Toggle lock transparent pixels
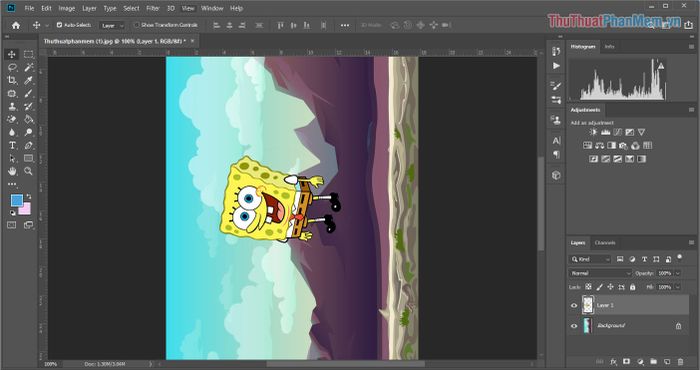This screenshot has height=370, width=700. (x=588, y=287)
